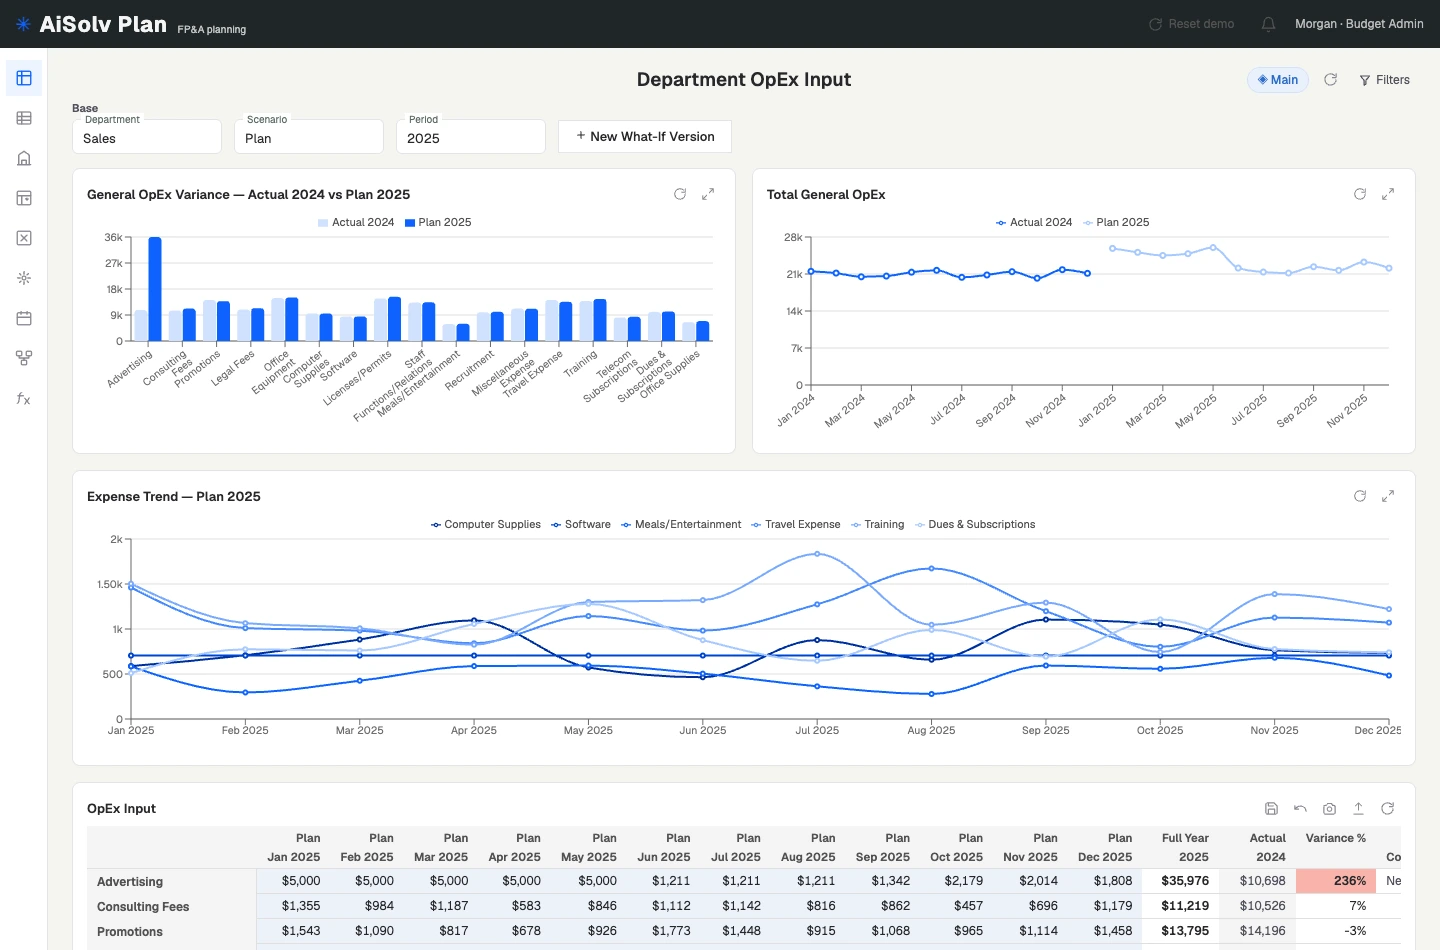The height and width of the screenshot is (950, 1440).
Task: Refresh the Total General OpEx chart
Action: coord(1360,194)
